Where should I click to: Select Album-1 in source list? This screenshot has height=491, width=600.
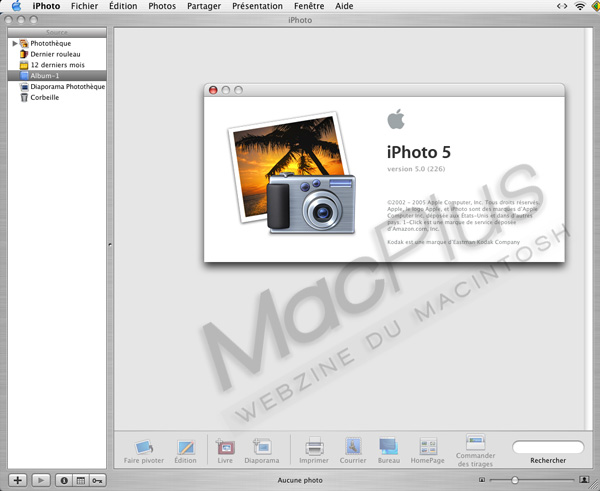coord(57,75)
